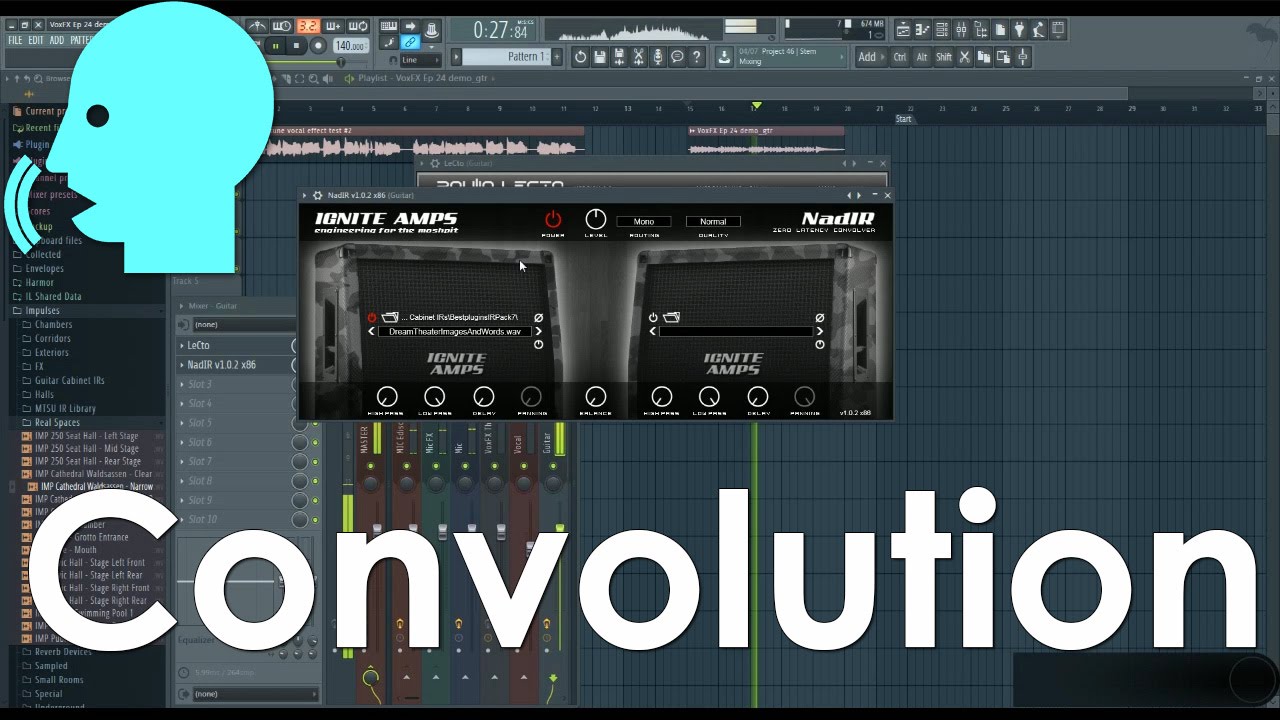
Task: Open the ADD menu
Action: (57, 41)
